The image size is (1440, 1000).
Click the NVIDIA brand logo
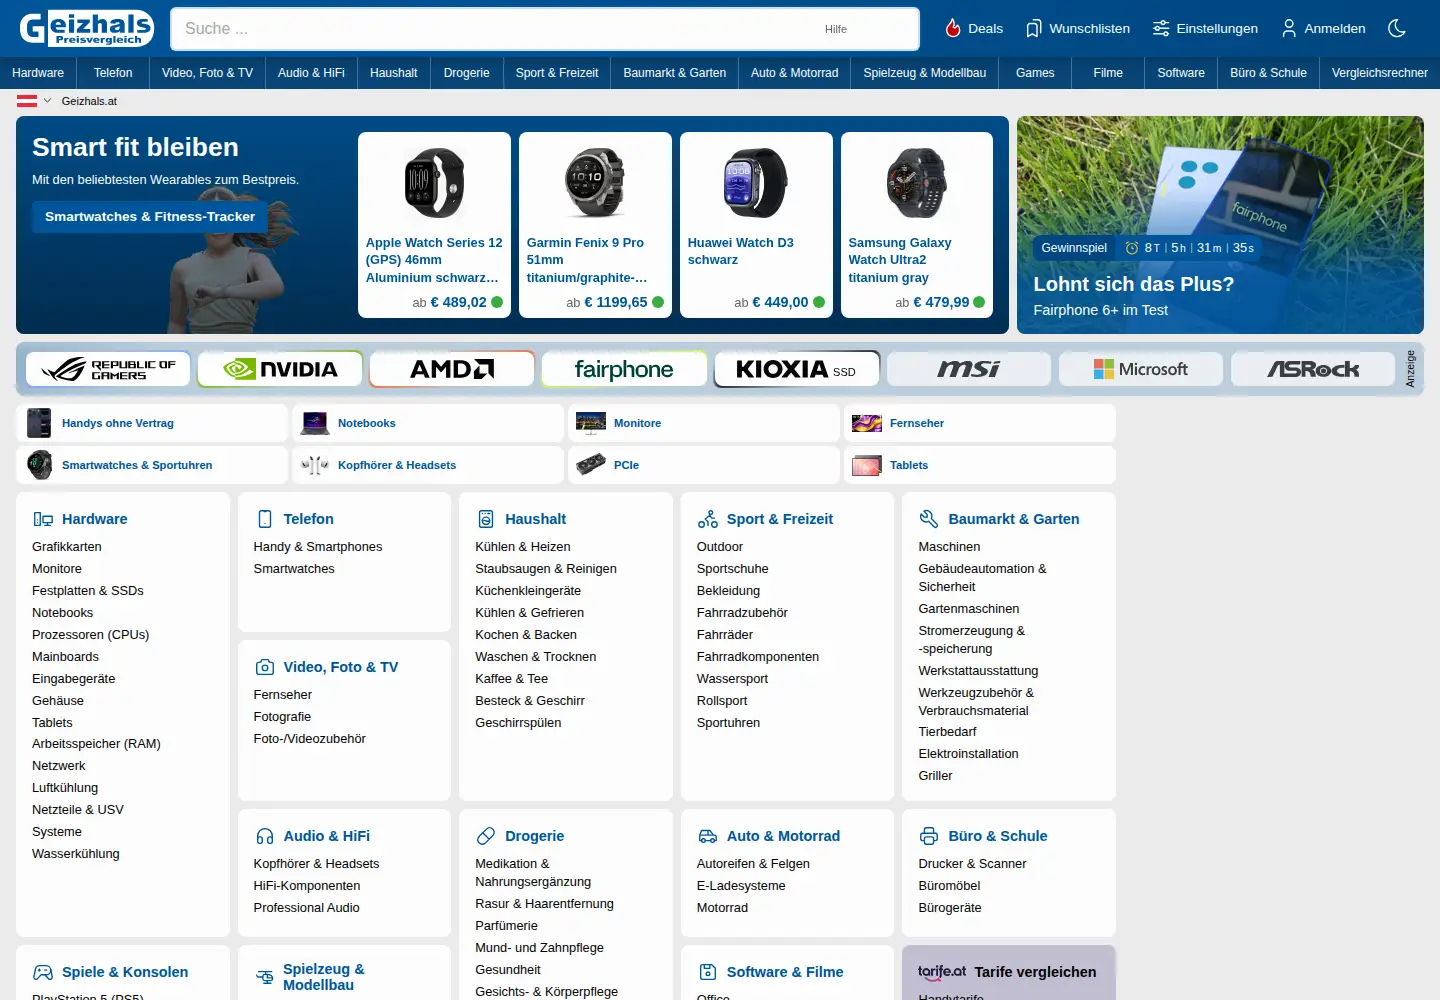pyautogui.click(x=281, y=369)
